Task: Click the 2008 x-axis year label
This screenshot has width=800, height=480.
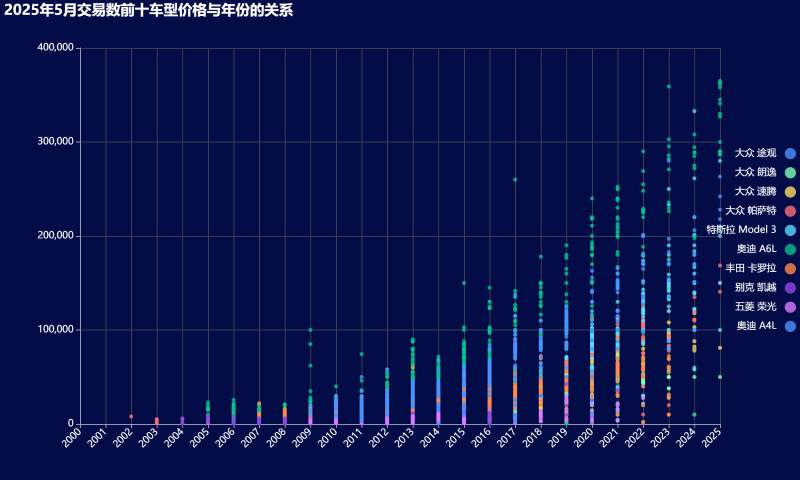Action: click(276, 437)
